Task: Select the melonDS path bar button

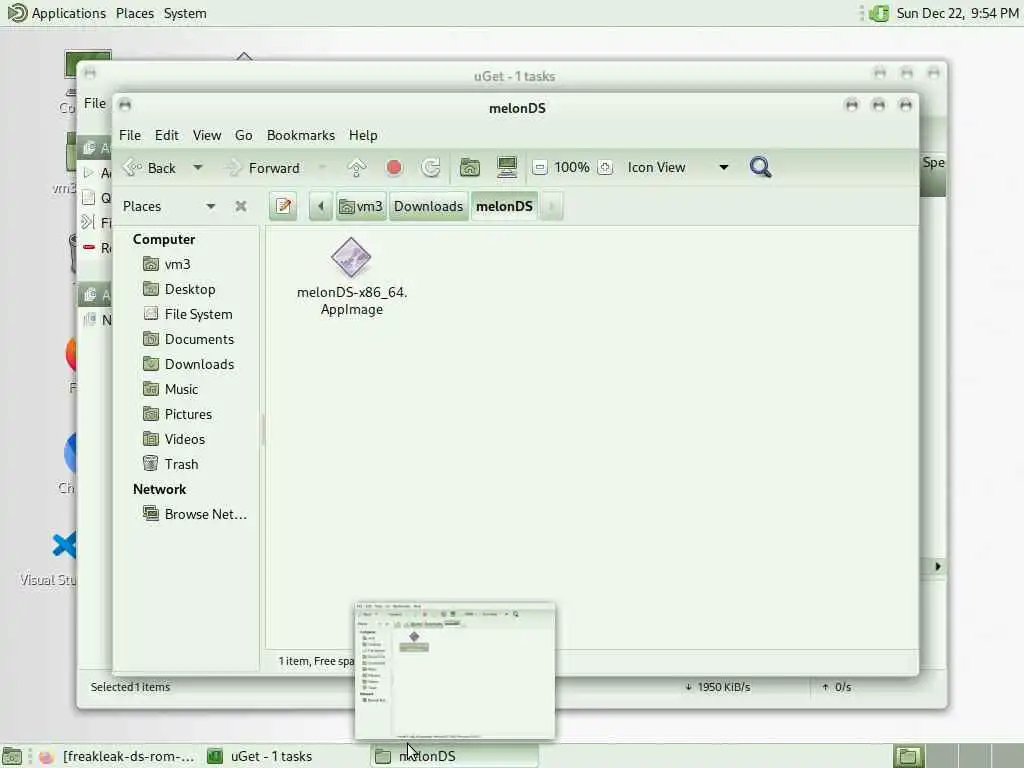Action: click(504, 206)
